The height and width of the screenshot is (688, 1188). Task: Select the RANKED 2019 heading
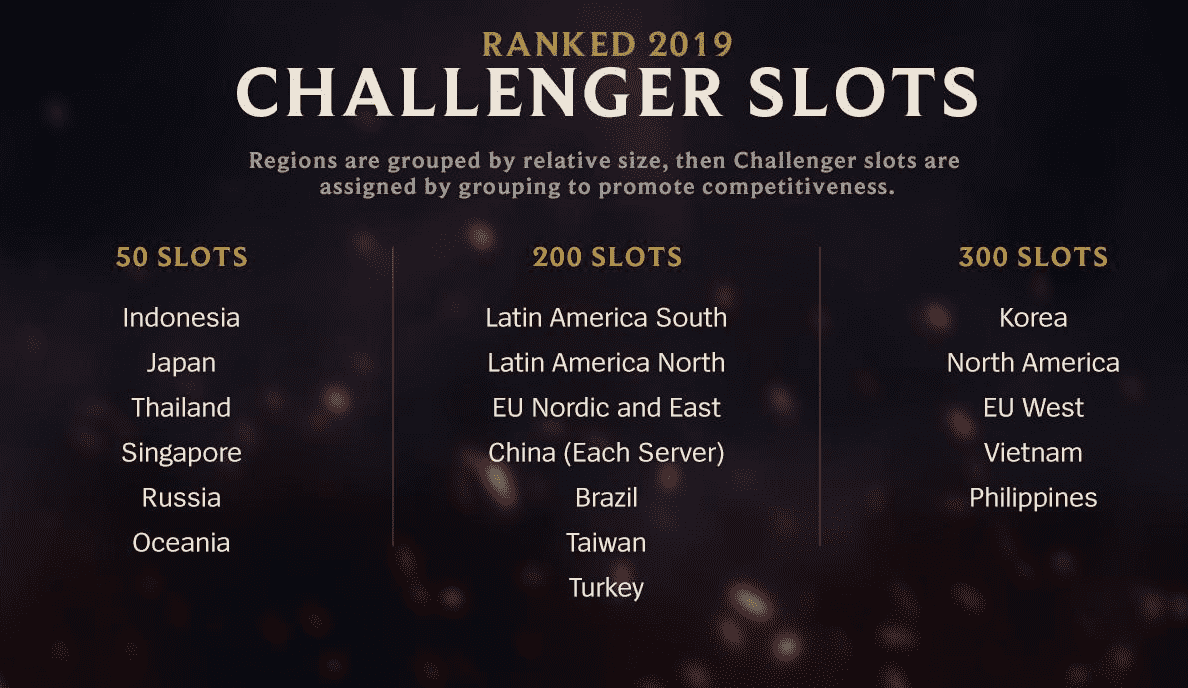[x=607, y=44]
